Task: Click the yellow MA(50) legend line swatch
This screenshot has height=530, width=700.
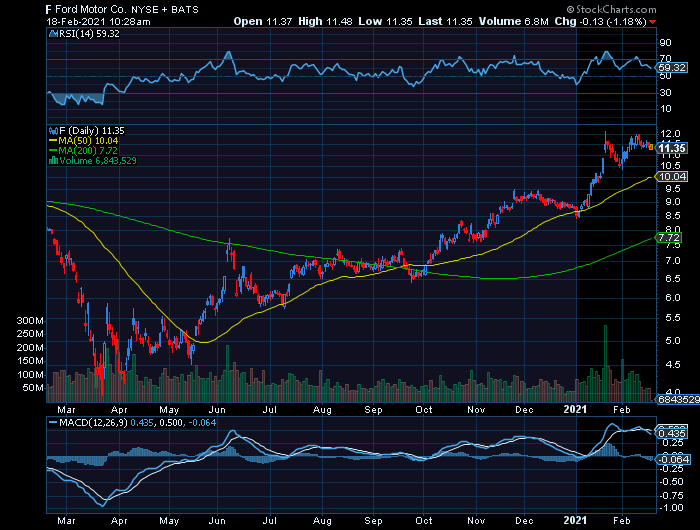Action: coord(53,141)
